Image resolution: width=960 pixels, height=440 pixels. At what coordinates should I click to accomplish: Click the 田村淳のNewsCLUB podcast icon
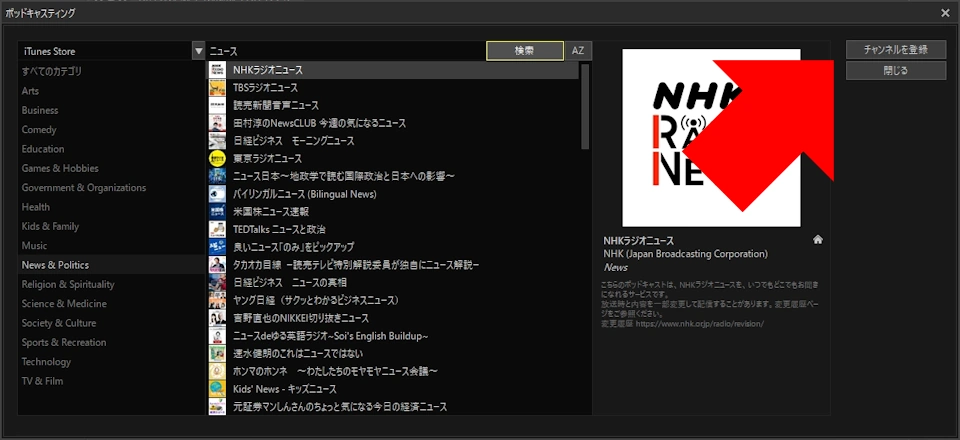[x=217, y=123]
